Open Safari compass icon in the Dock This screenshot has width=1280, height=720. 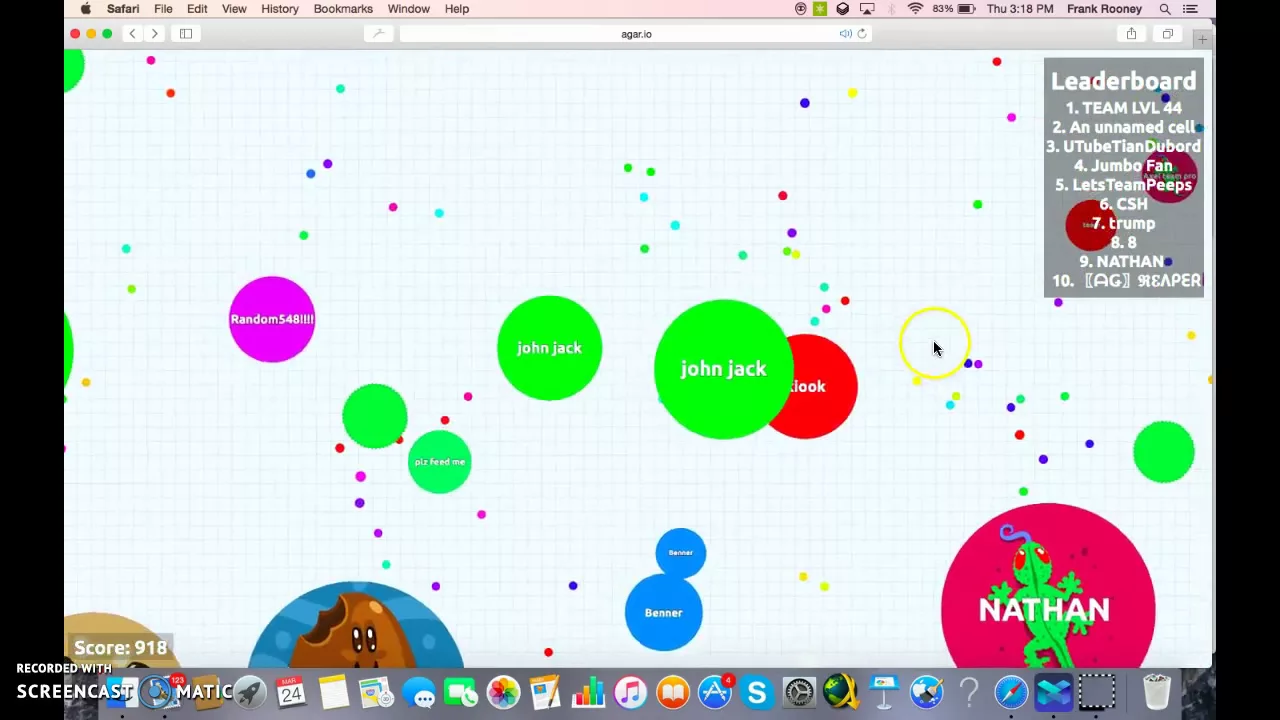(1011, 692)
